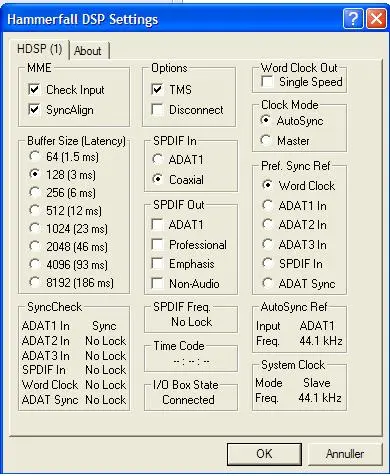The image size is (390, 476).
Task: Click the ADAT2 In No Lock status
Action: [106, 341]
